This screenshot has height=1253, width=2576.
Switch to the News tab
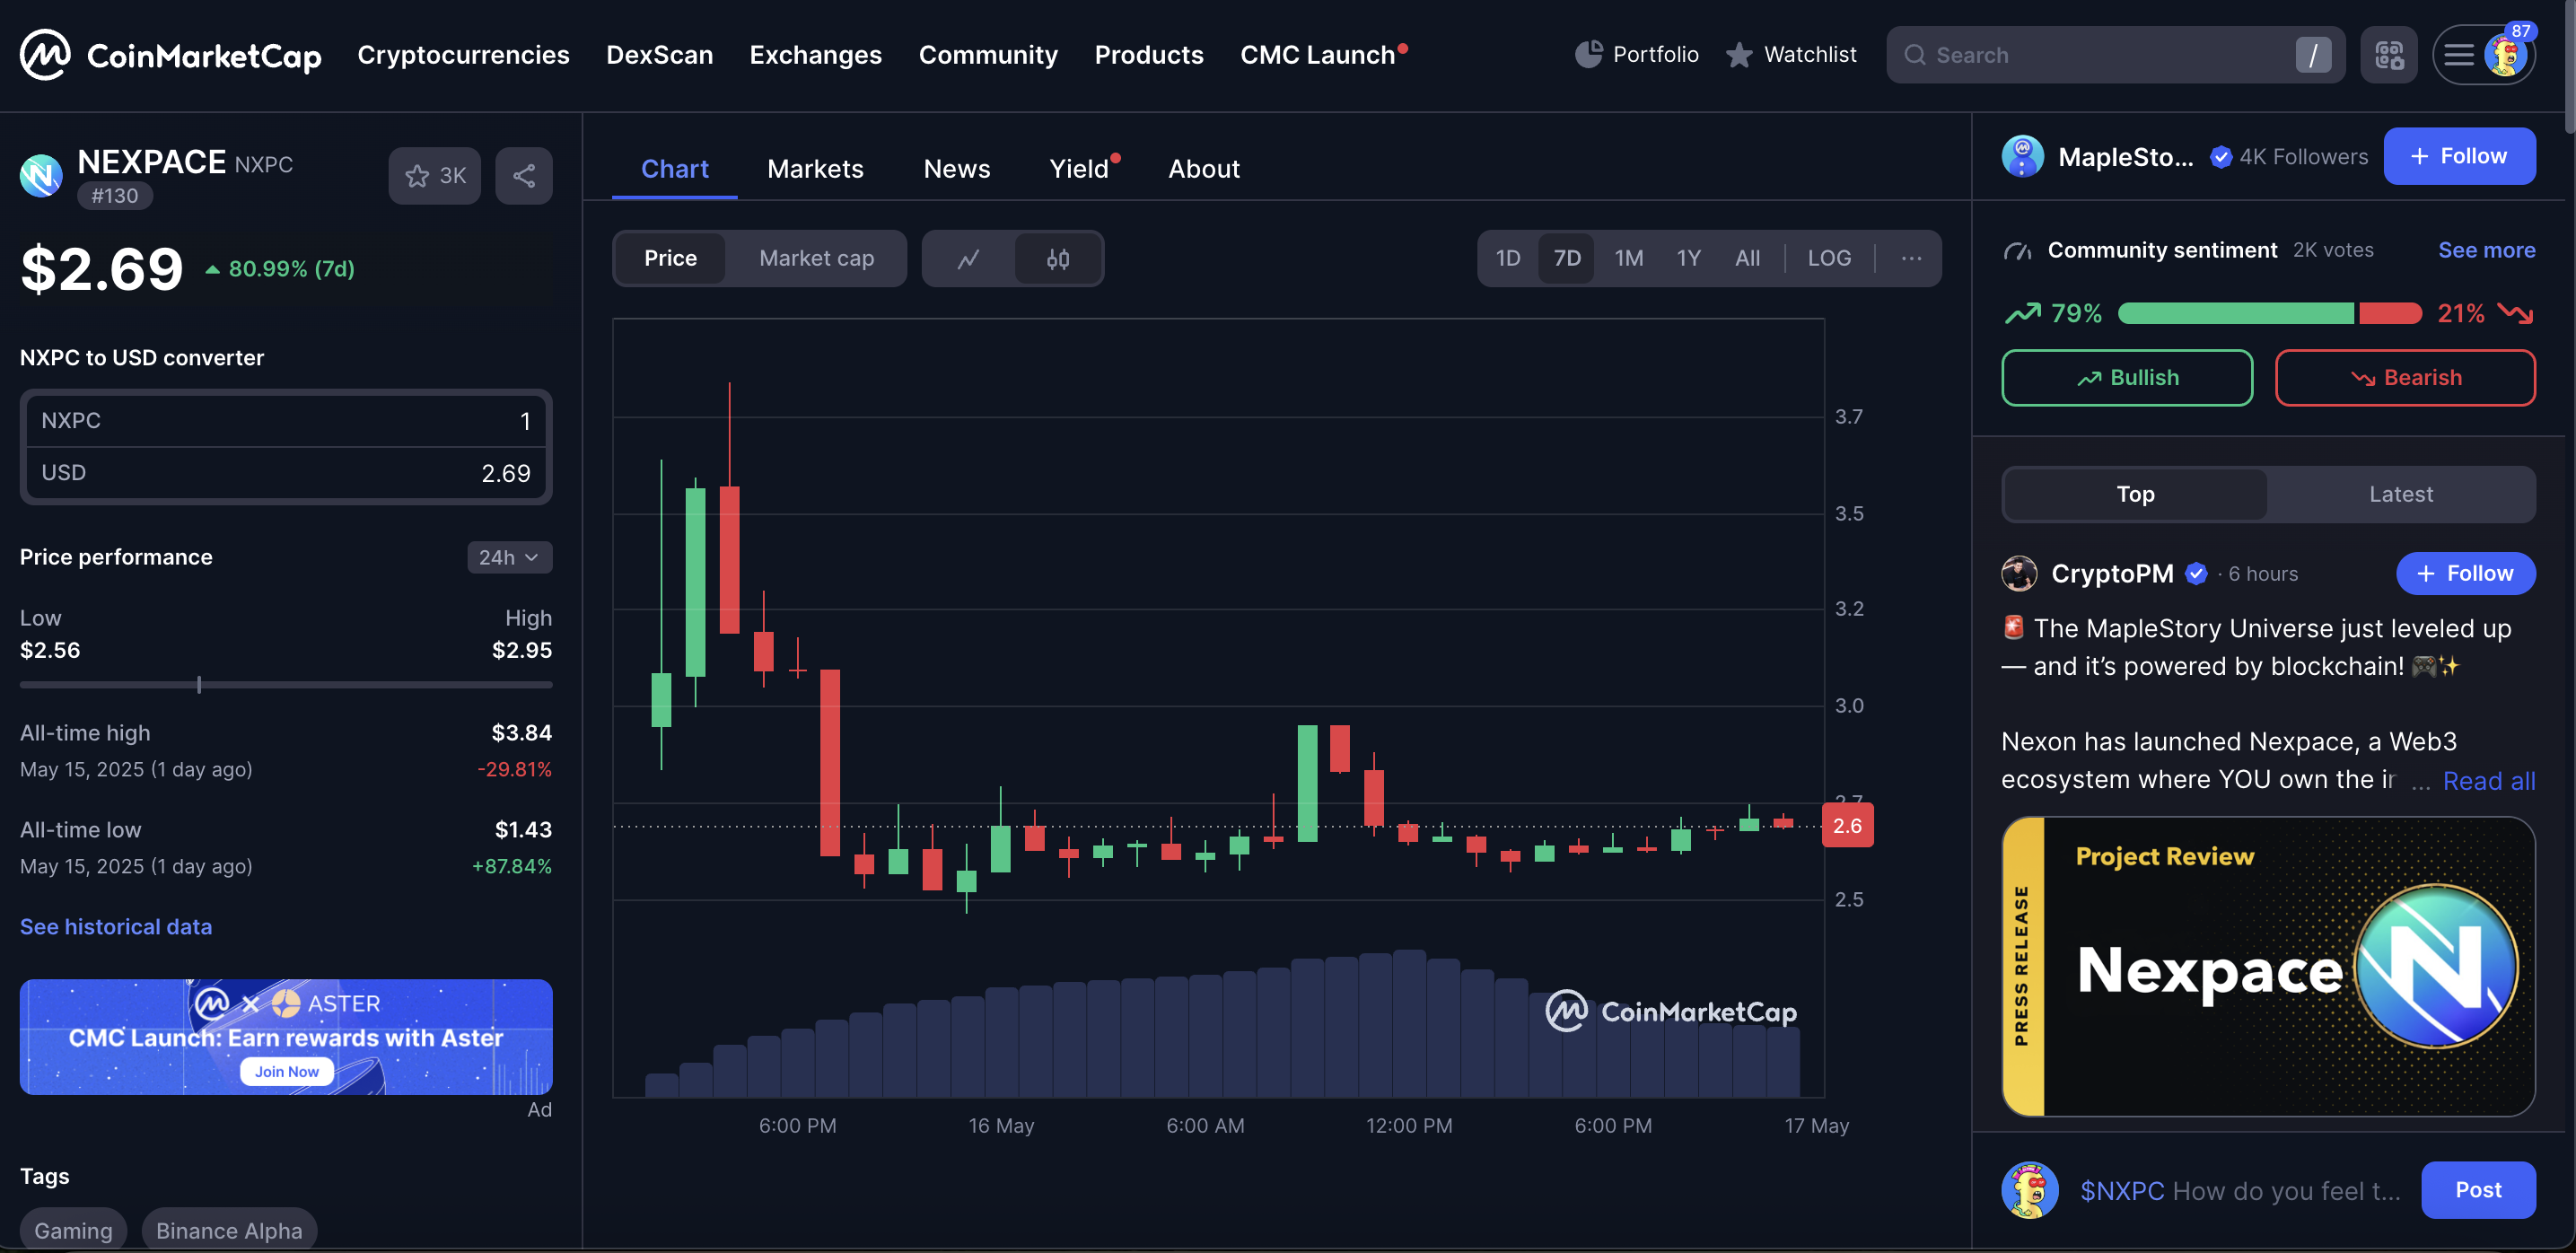pos(956,169)
